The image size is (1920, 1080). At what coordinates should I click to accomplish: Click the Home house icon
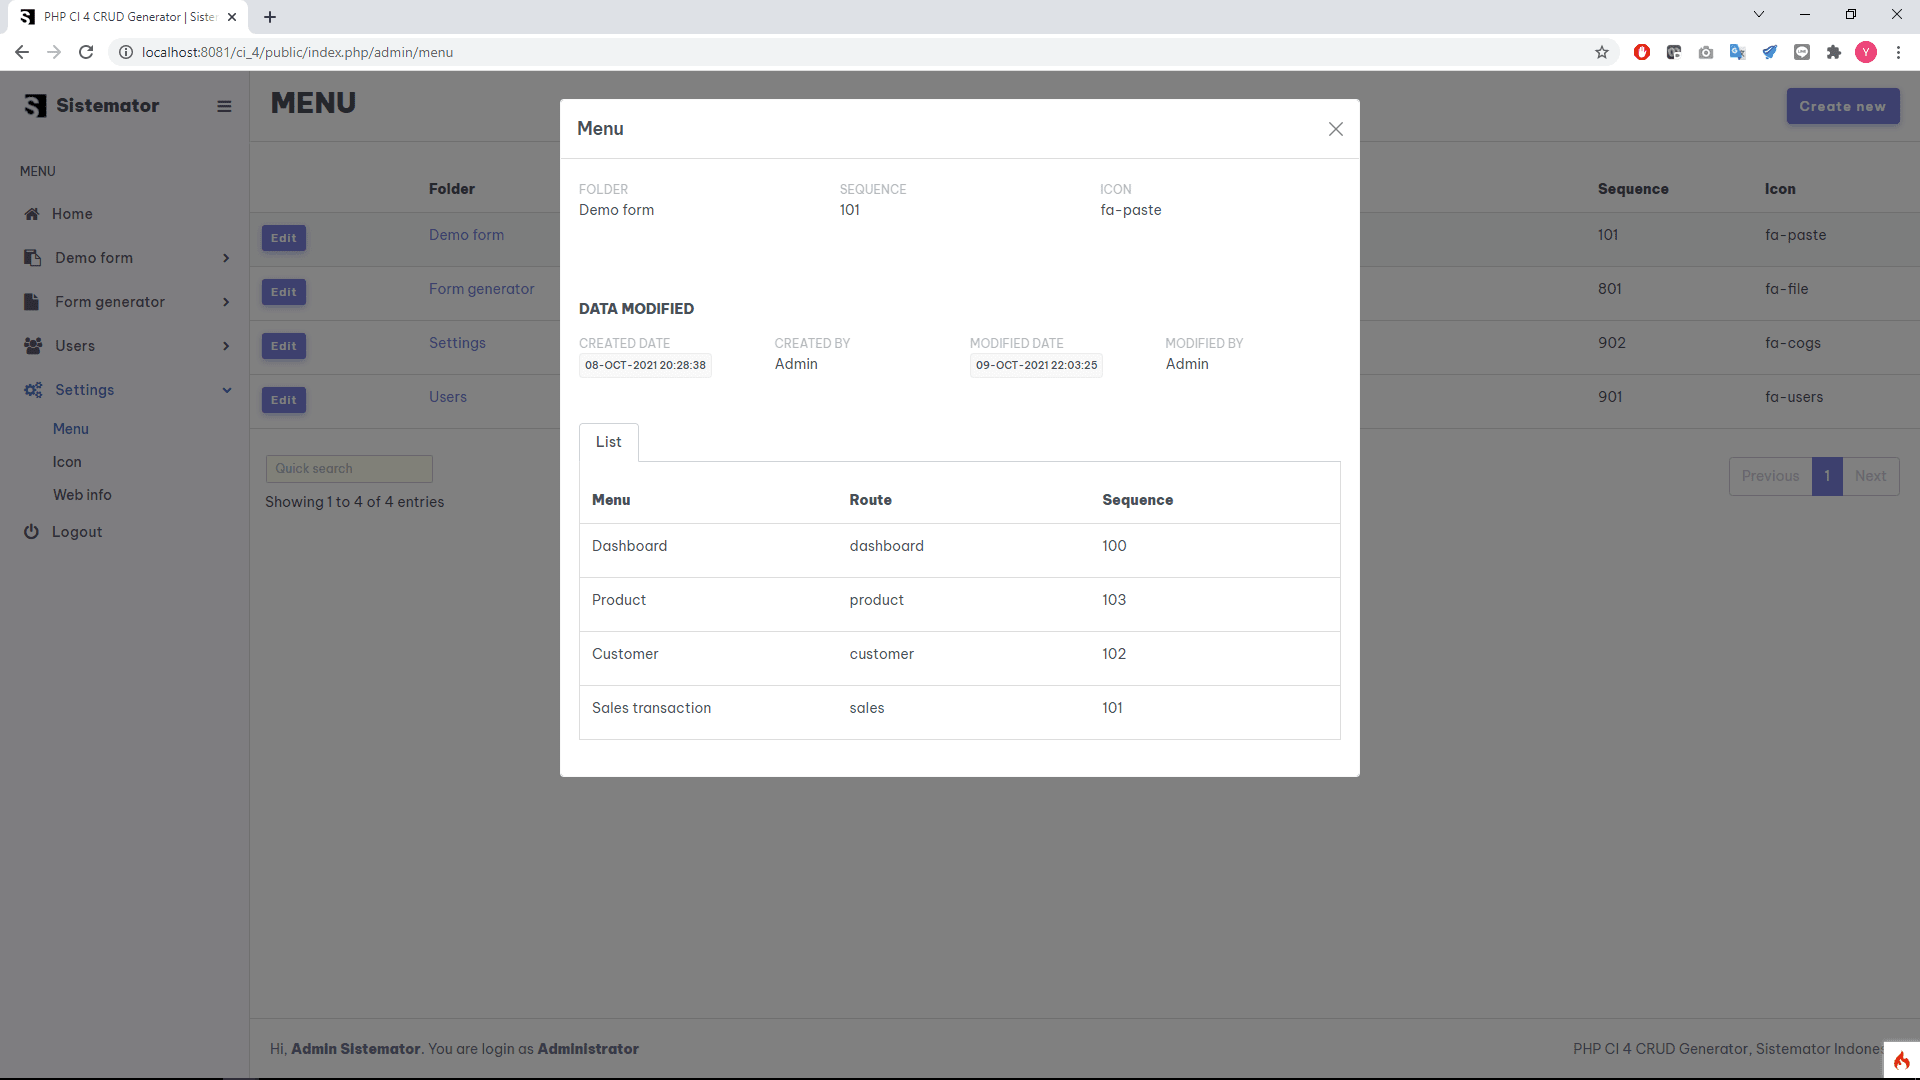(x=32, y=214)
